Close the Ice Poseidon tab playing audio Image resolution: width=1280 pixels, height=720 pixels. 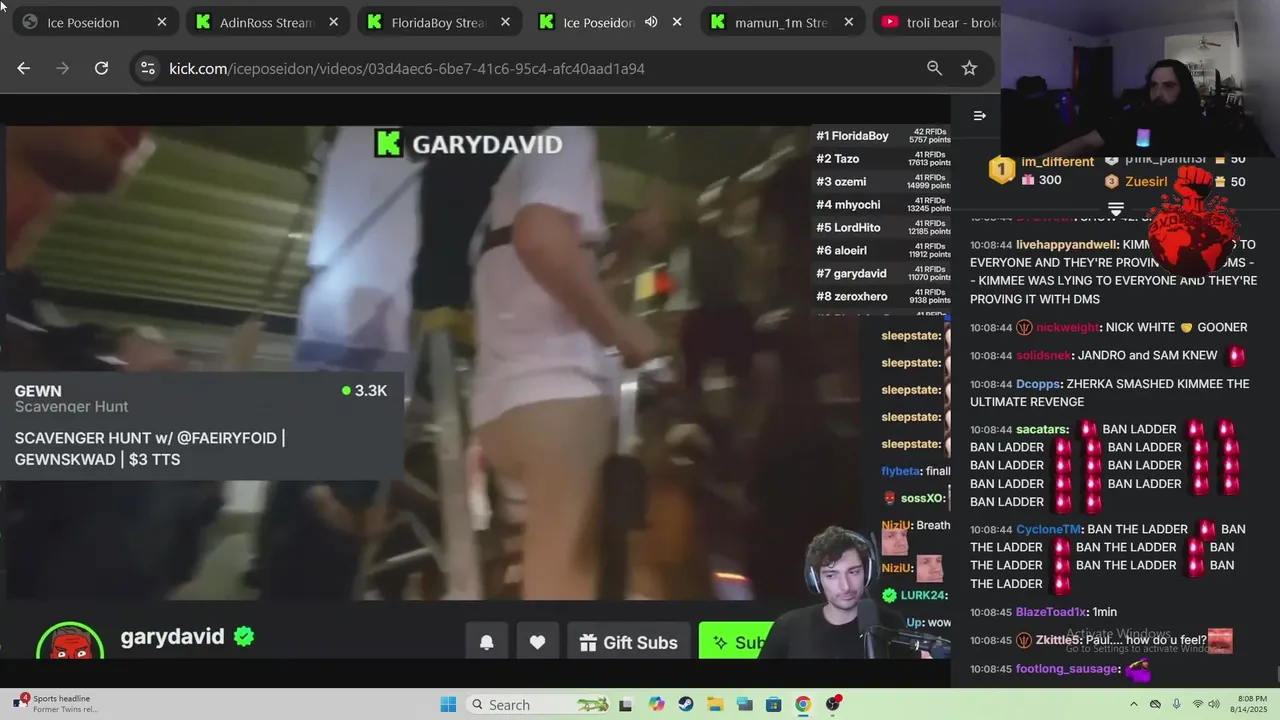[x=677, y=22]
